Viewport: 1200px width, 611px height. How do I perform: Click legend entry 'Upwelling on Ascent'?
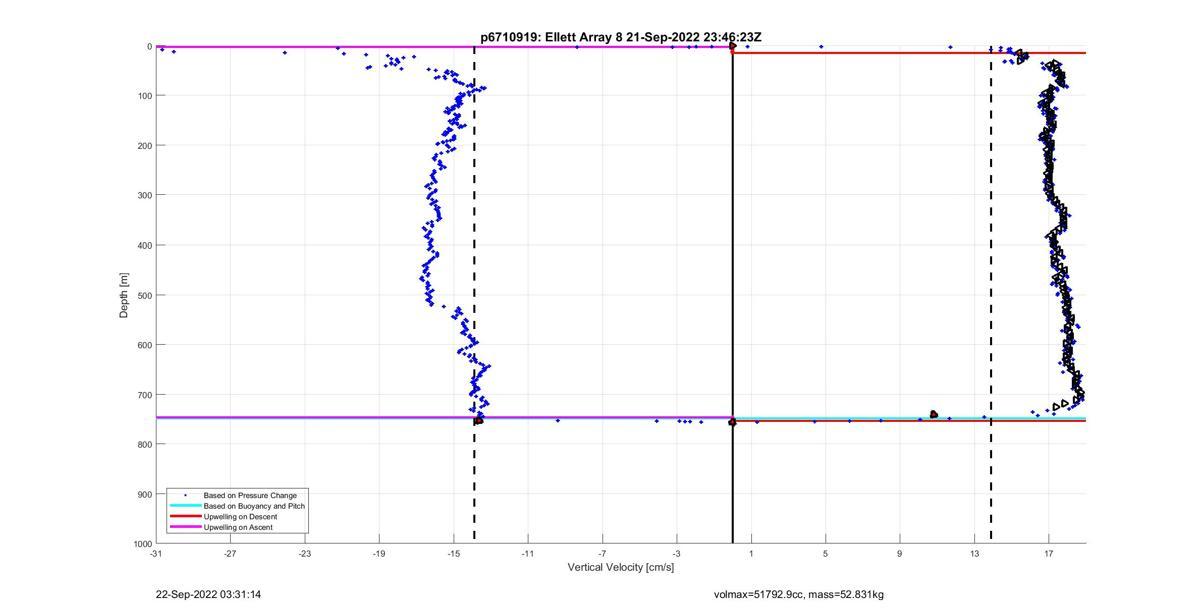pyautogui.click(x=238, y=527)
